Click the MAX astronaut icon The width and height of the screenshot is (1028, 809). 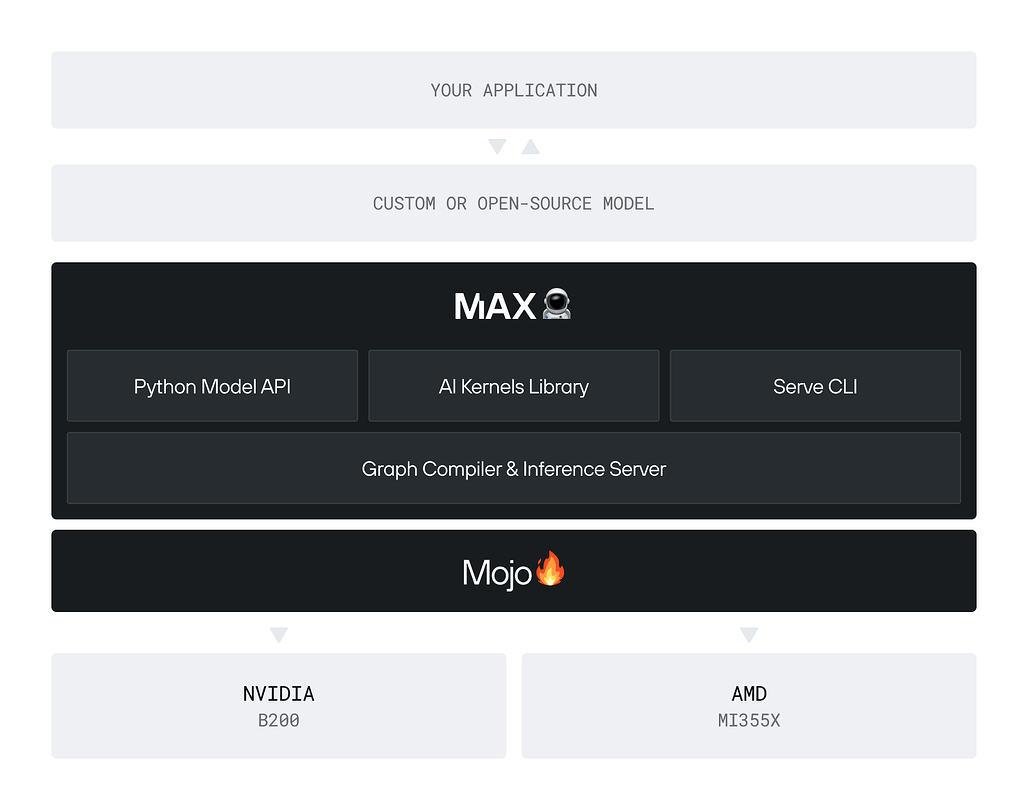[x=557, y=304]
